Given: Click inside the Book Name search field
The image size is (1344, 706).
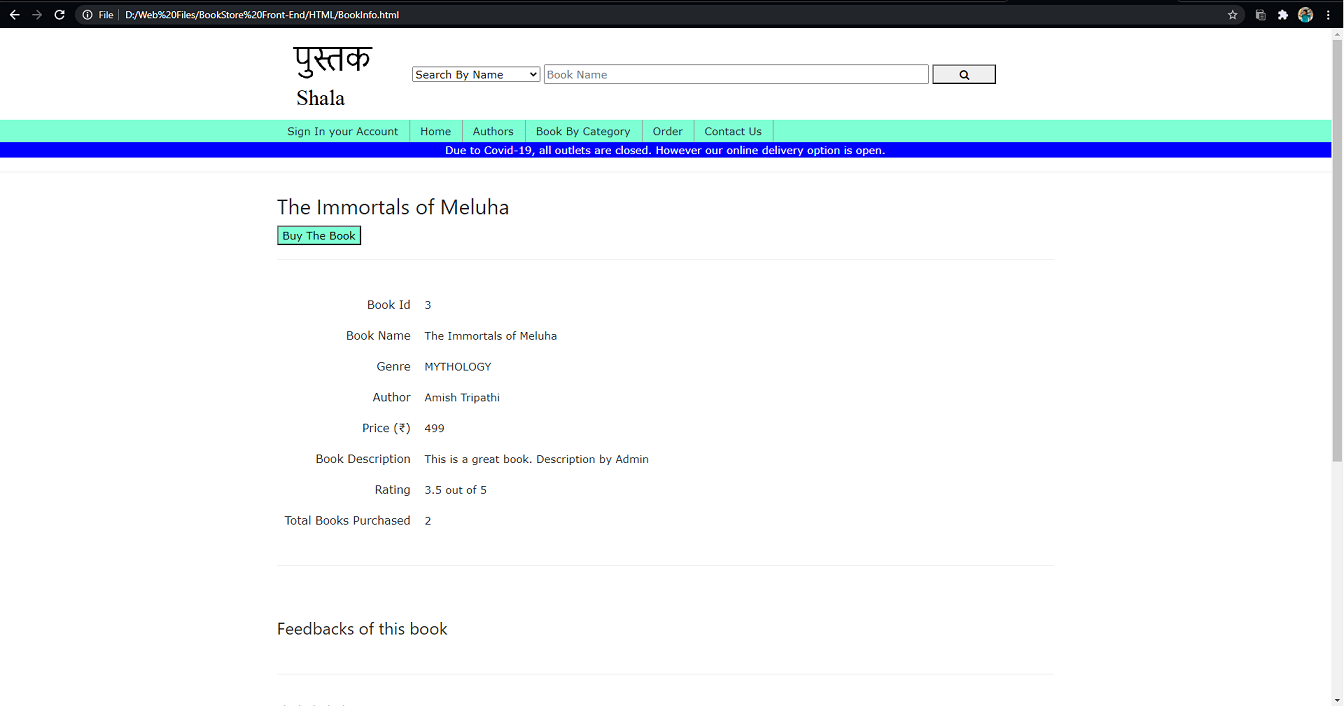Looking at the screenshot, I should point(735,73).
